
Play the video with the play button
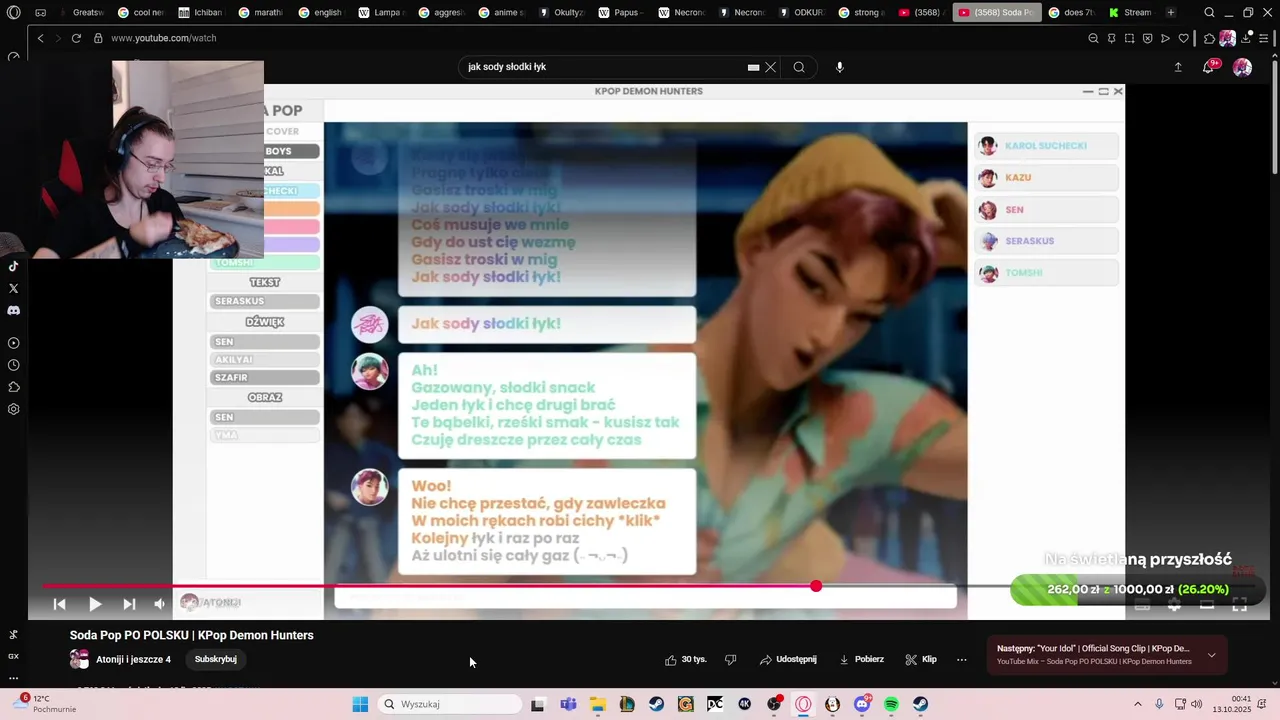coord(95,604)
